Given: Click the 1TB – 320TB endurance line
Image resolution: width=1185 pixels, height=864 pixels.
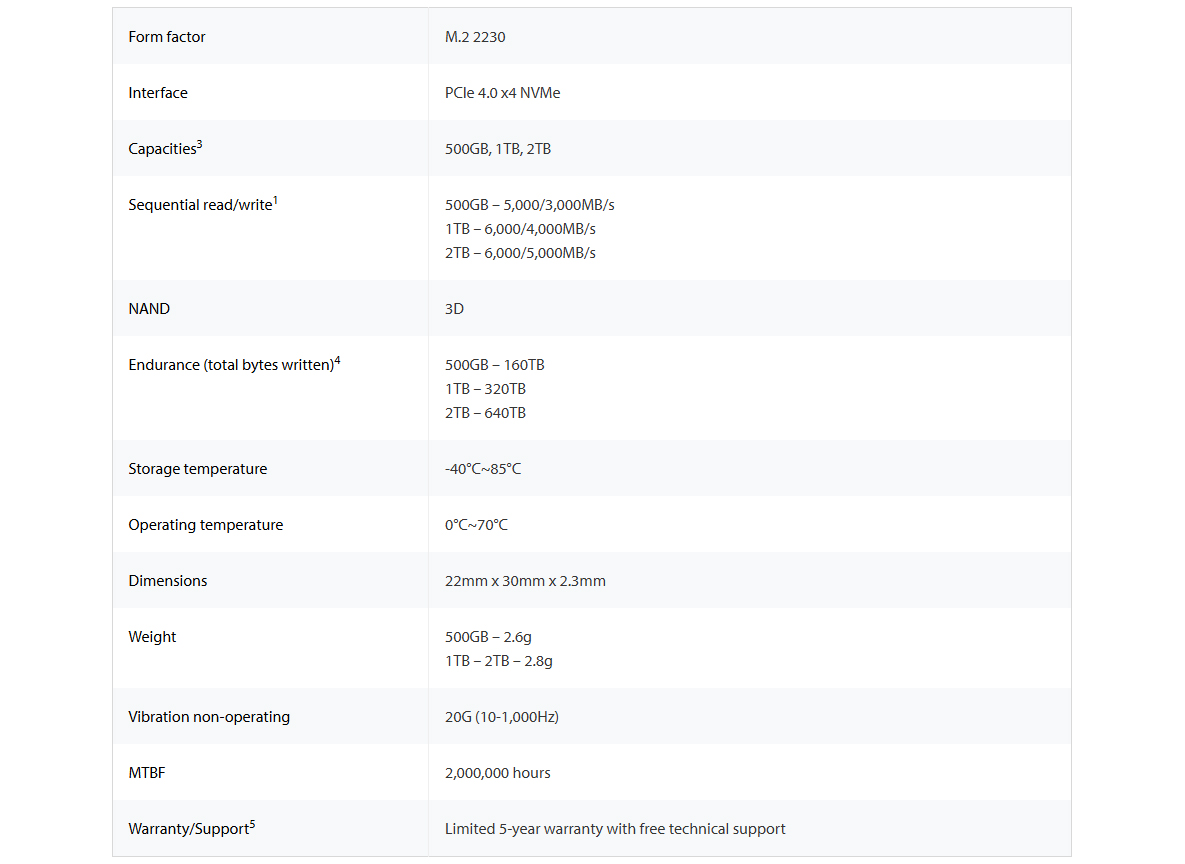Looking at the screenshot, I should (x=485, y=389).
